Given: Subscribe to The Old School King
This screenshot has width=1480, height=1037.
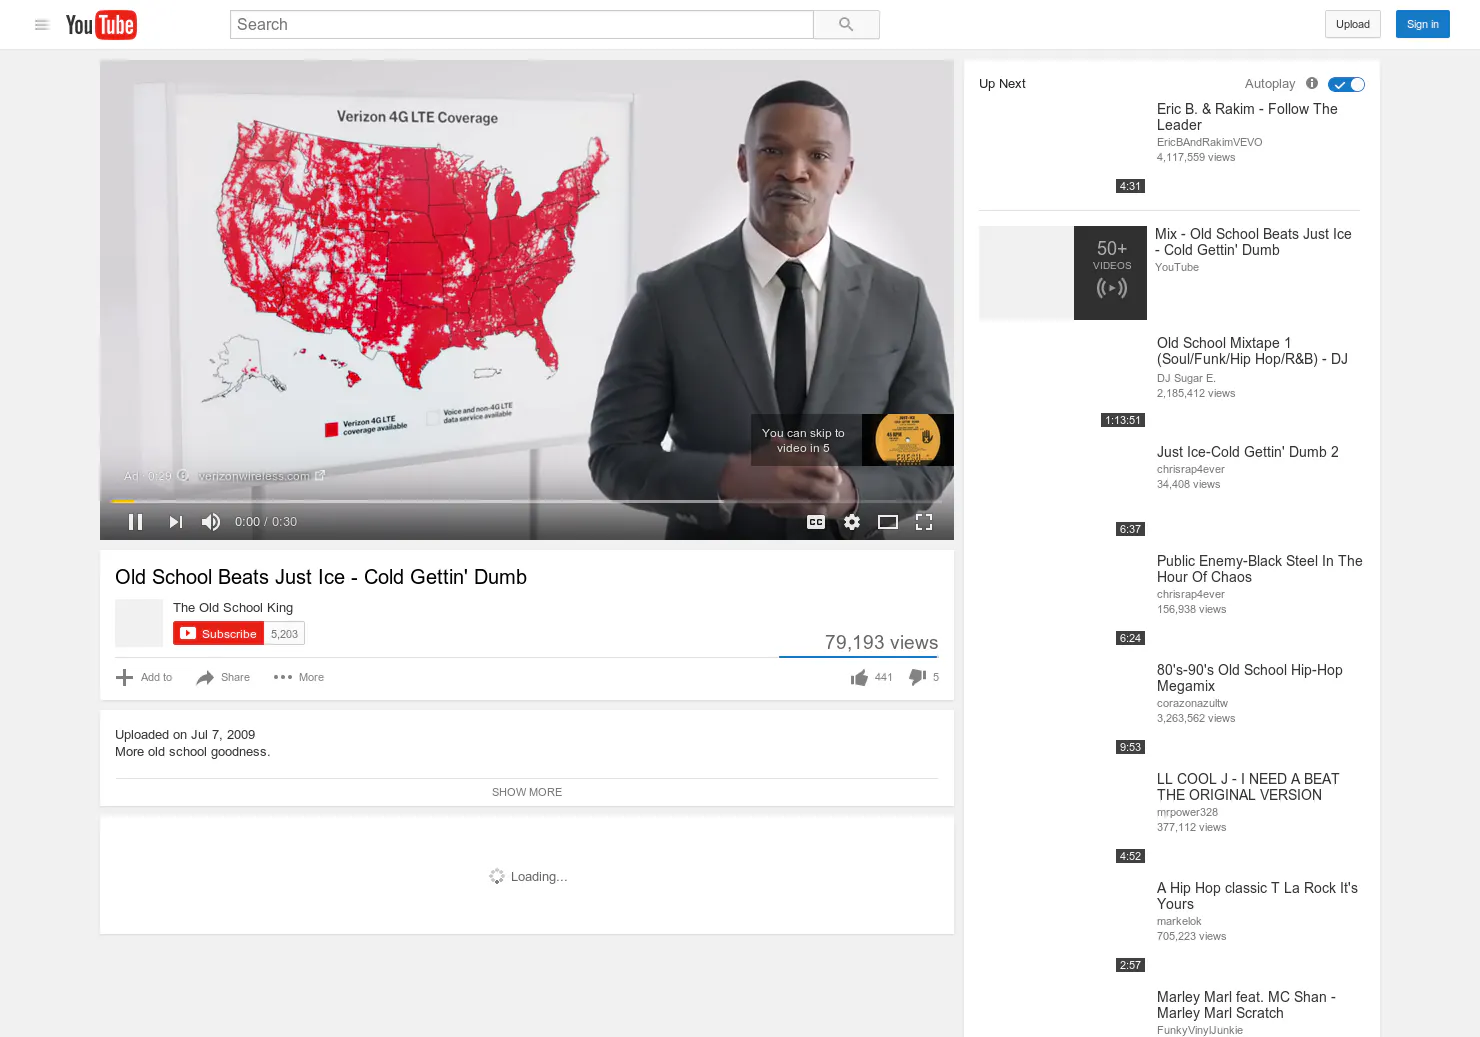Looking at the screenshot, I should click(219, 634).
